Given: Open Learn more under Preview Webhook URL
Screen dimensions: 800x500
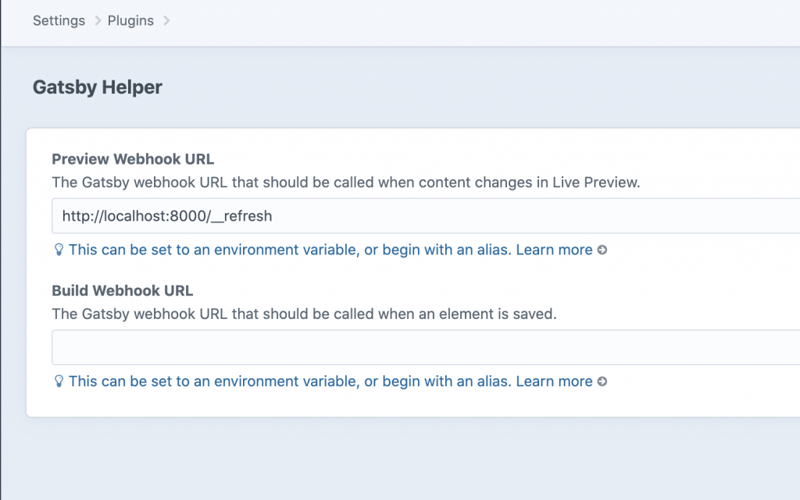Looking at the screenshot, I should point(554,250).
